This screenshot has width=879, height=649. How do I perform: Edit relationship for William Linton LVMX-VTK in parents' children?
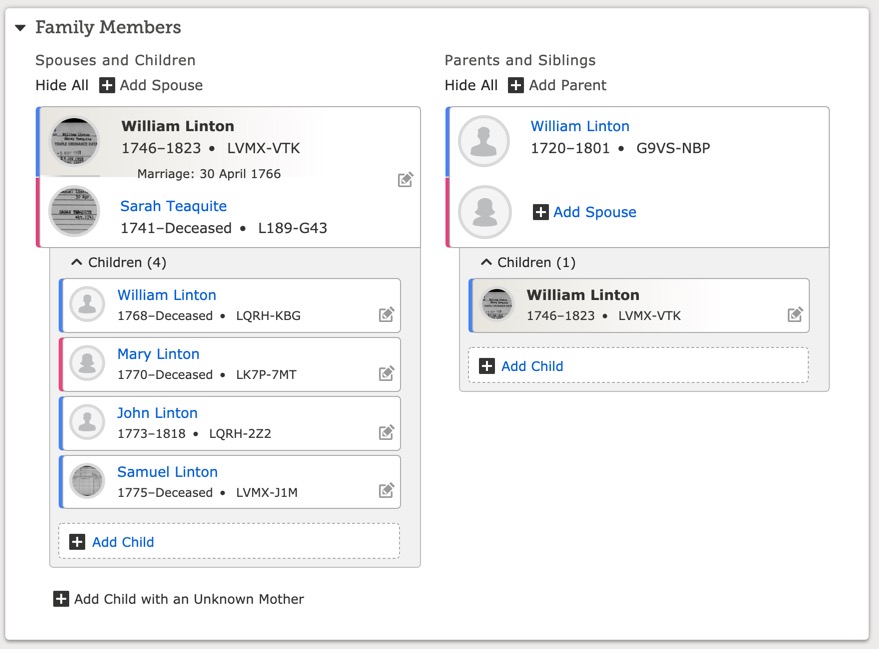point(795,314)
